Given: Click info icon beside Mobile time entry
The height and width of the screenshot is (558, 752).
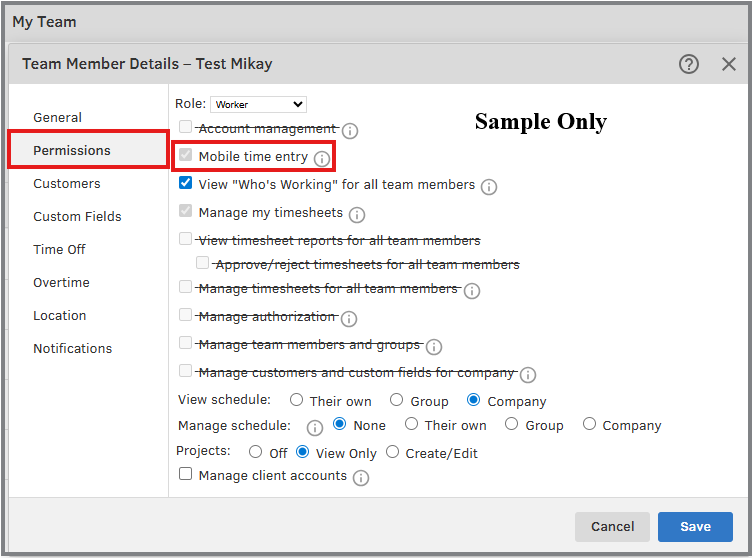Looking at the screenshot, I should (321, 159).
